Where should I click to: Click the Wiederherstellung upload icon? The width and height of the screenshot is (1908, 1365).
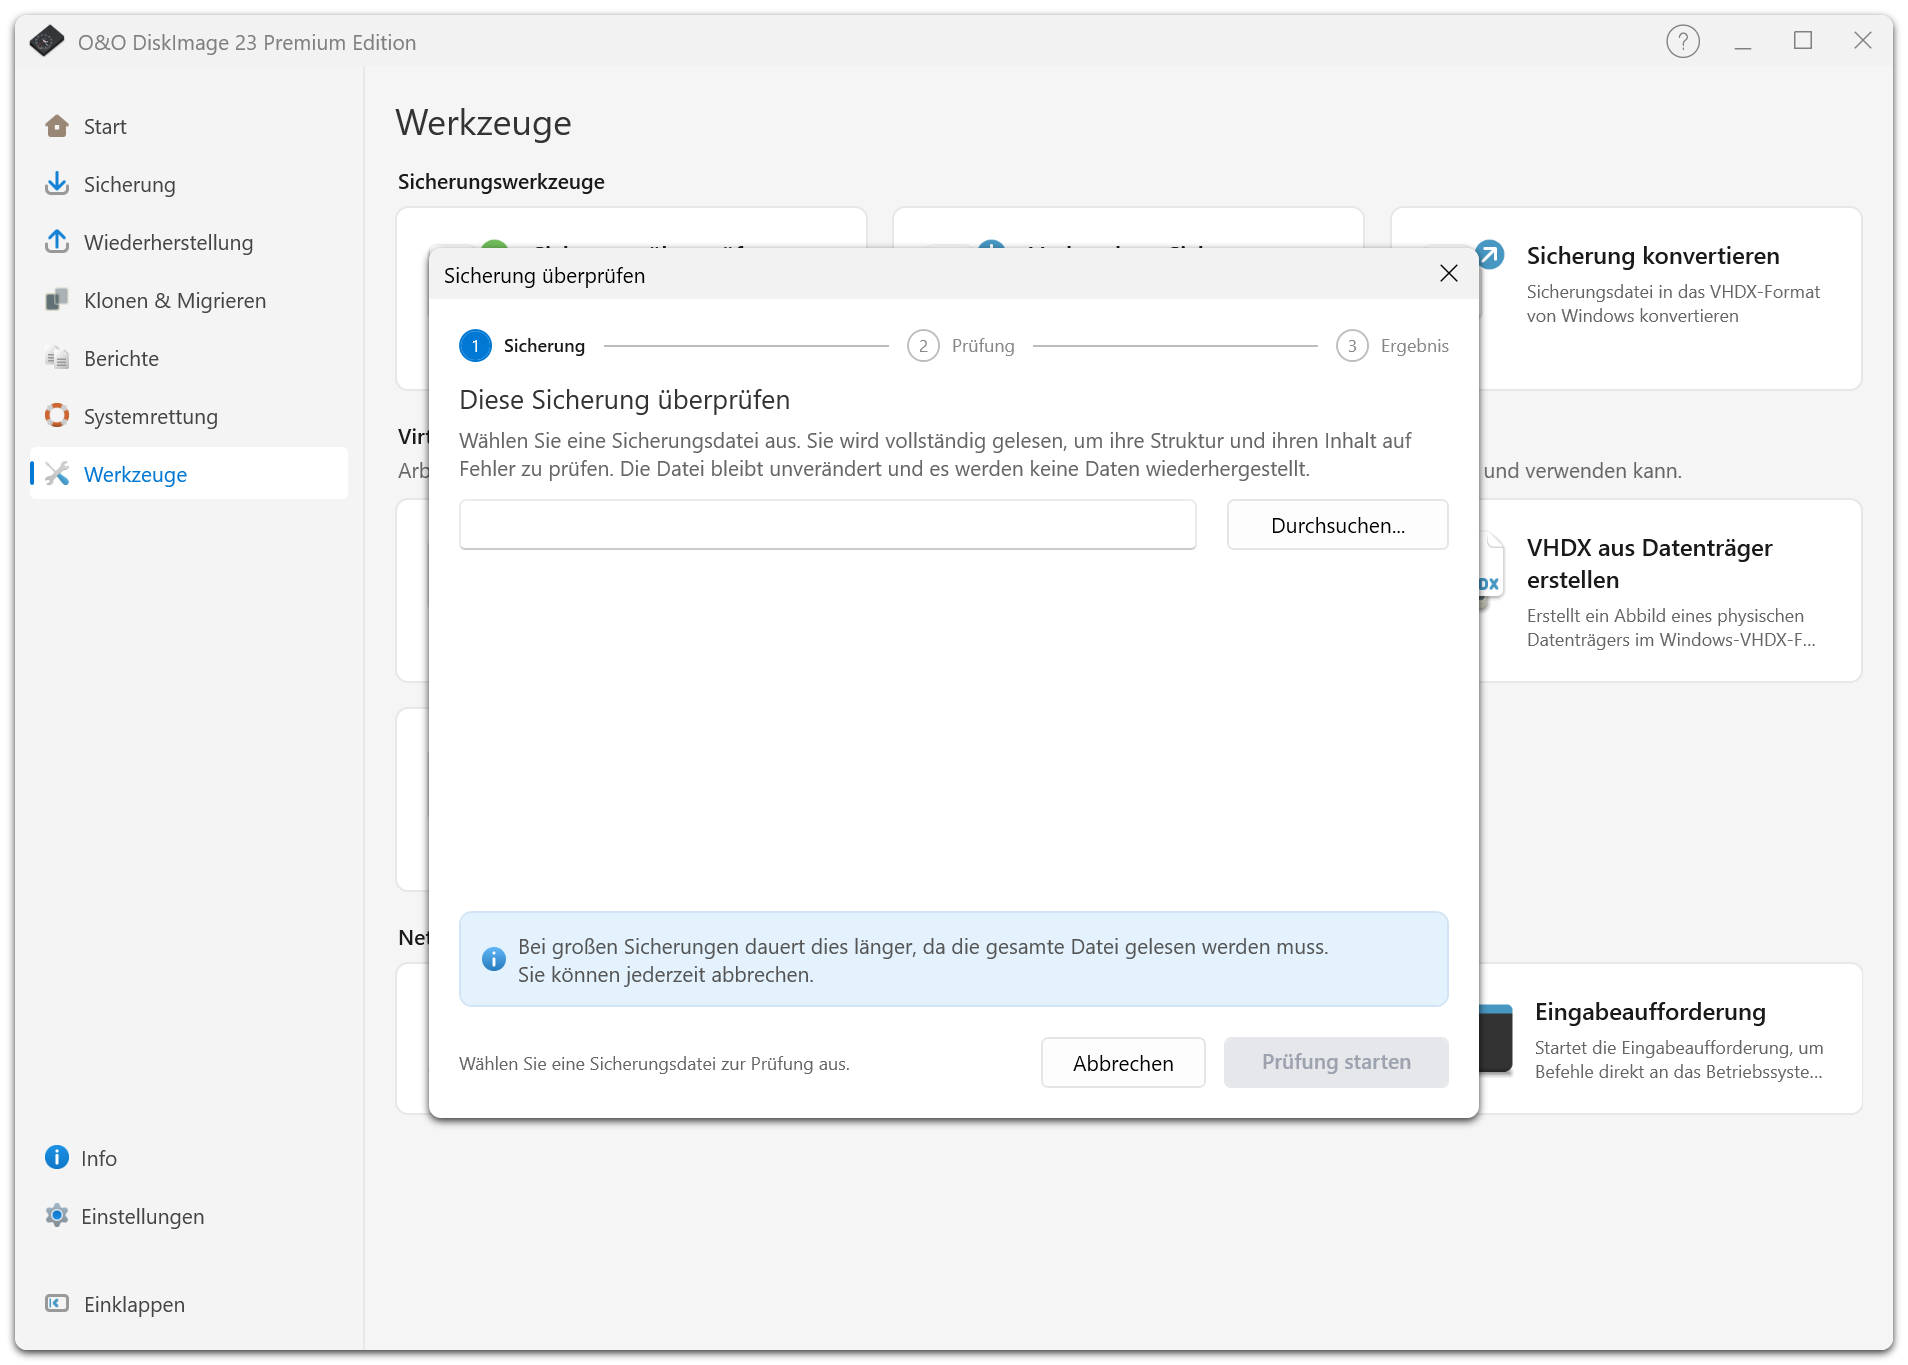[57, 242]
